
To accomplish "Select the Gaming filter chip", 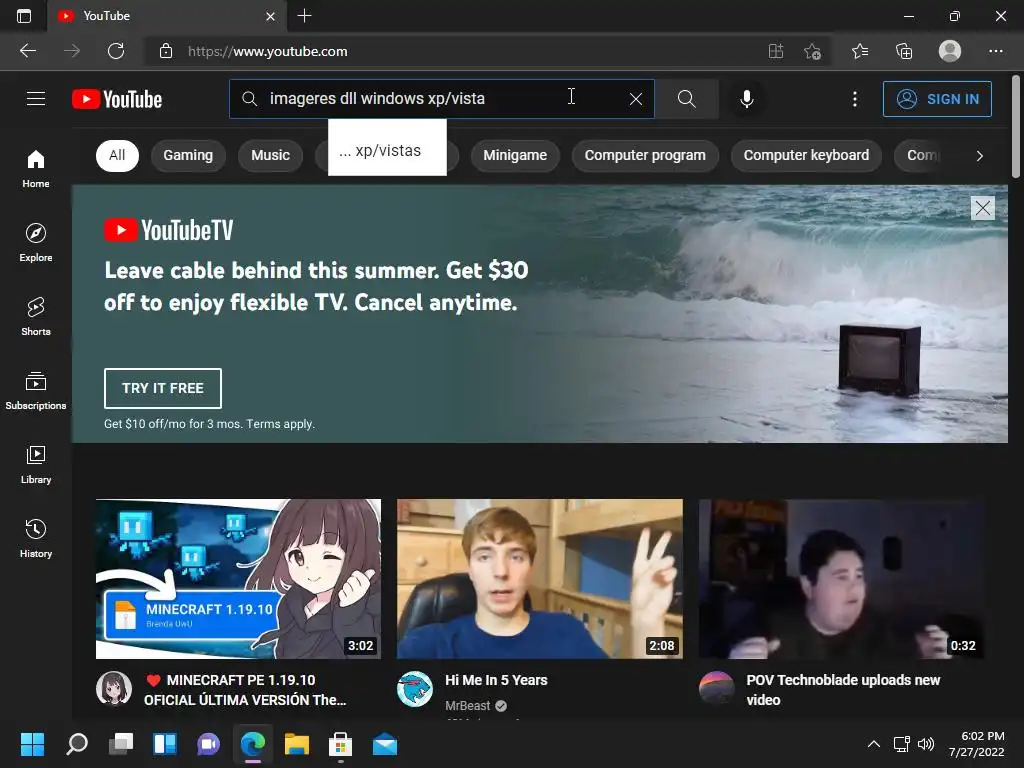I will pyautogui.click(x=188, y=155).
